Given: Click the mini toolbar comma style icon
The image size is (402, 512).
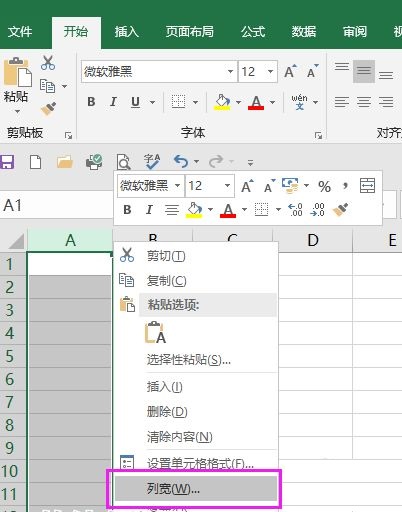Looking at the screenshot, I should [x=346, y=185].
